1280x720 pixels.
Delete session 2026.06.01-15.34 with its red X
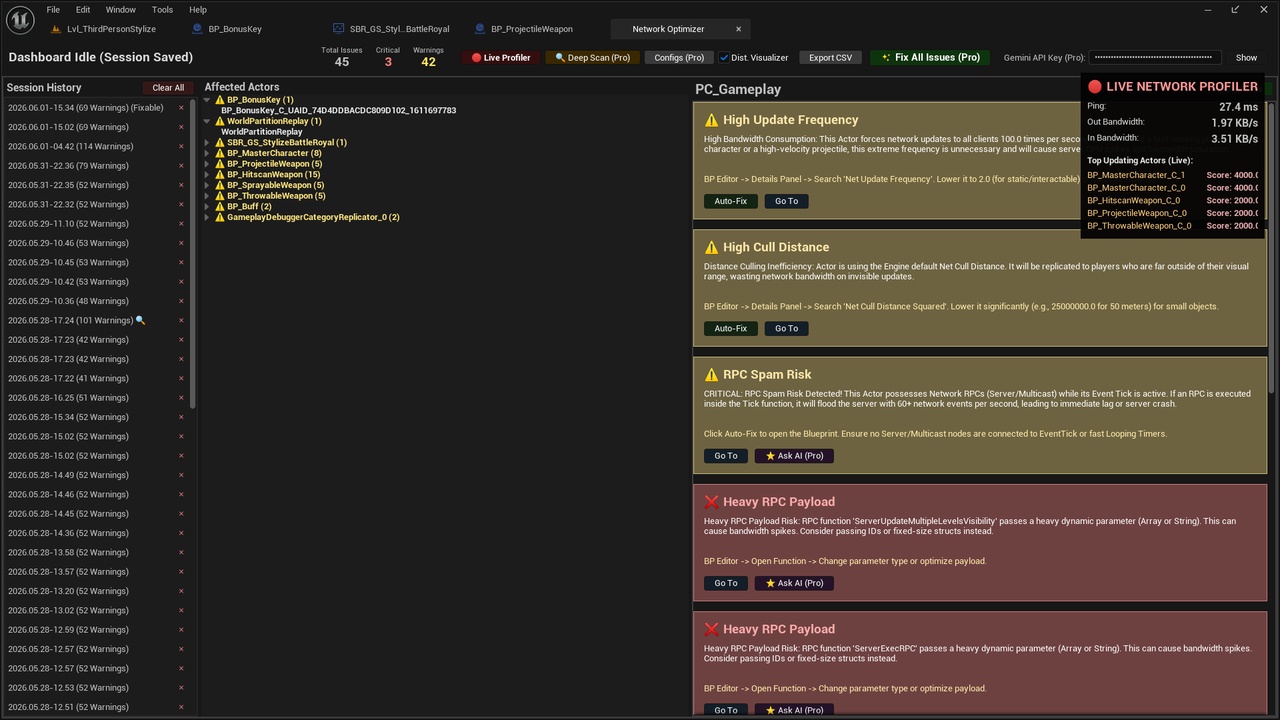coord(181,108)
